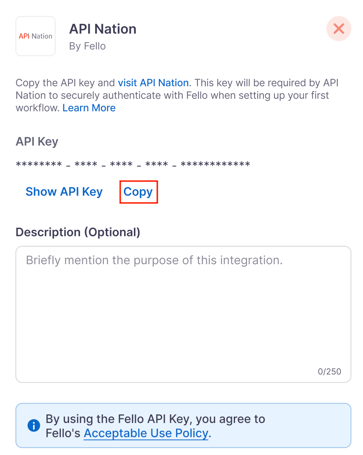Click the 'By using the Fello API Key' notice text
The width and height of the screenshot is (363, 455).
pos(155,426)
